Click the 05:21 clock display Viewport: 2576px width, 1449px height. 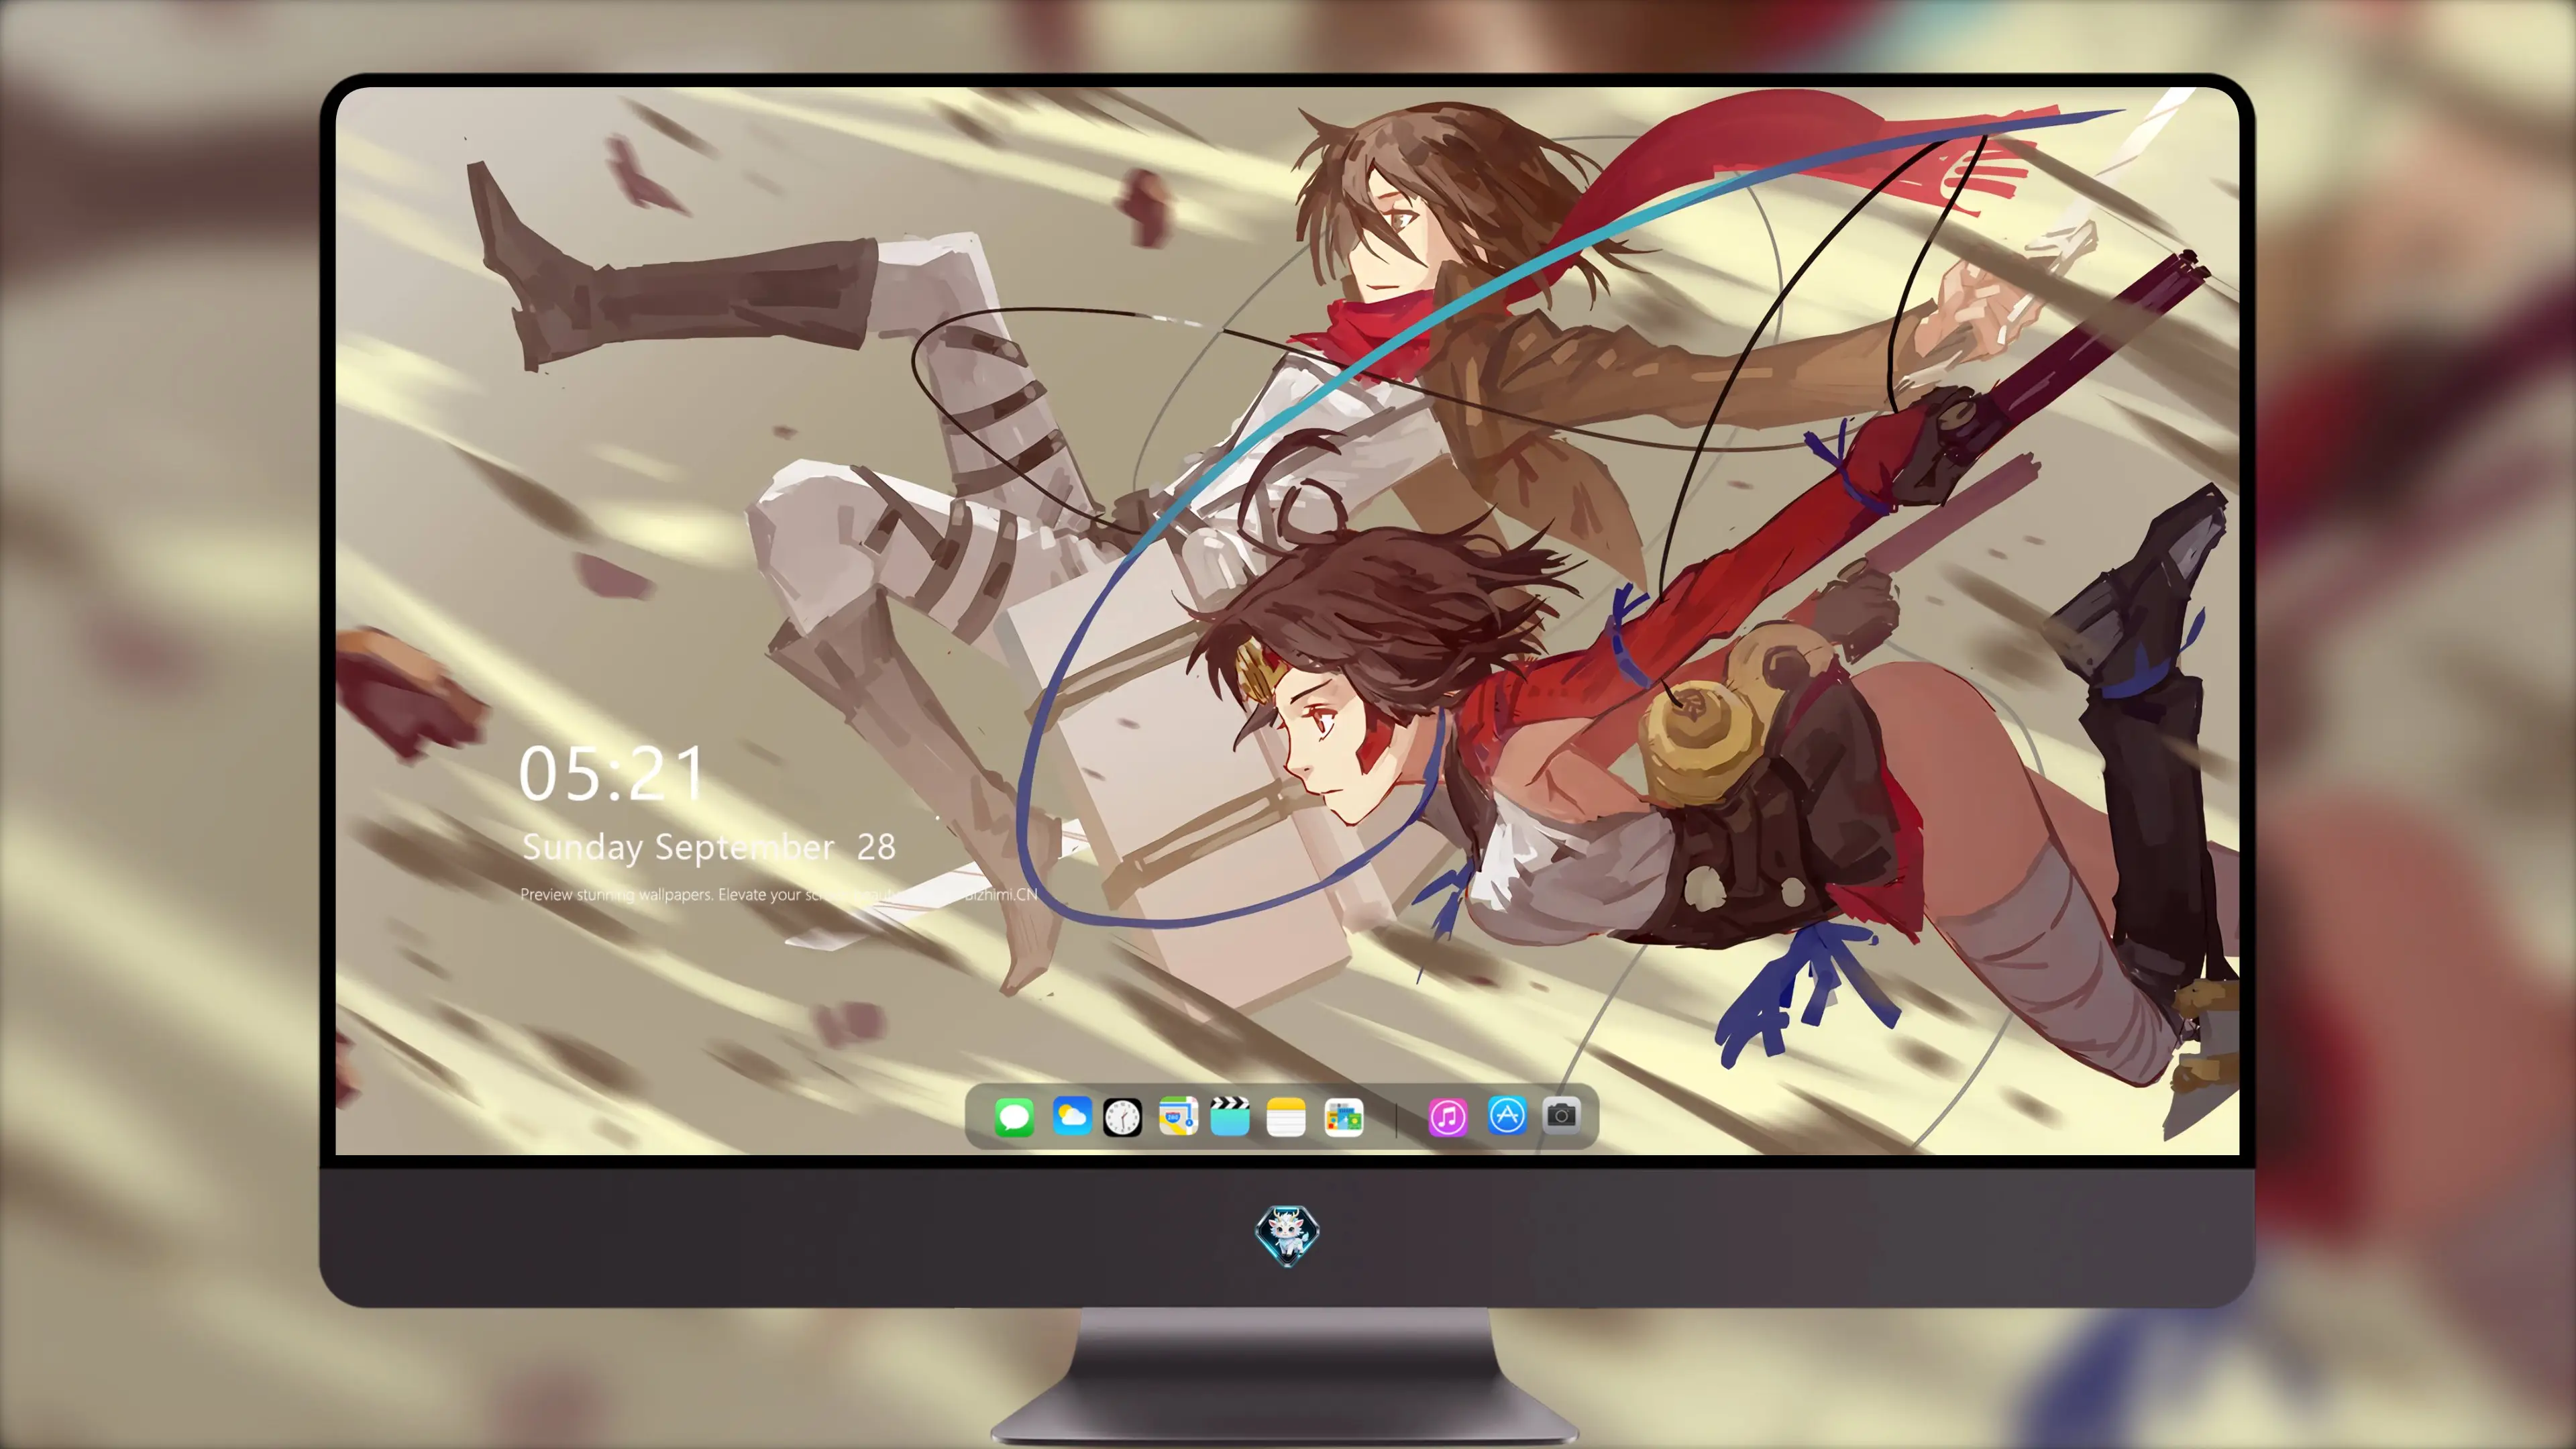(611, 774)
